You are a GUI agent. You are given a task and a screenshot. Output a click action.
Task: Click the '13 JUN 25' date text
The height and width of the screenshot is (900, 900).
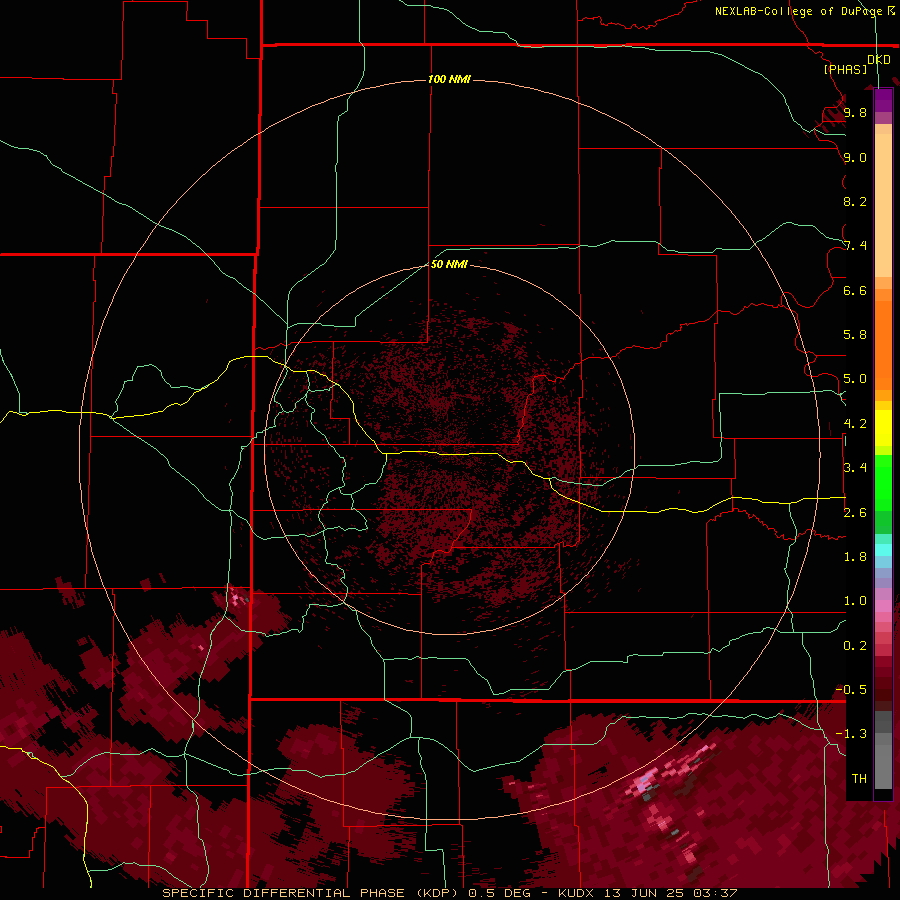click(x=642, y=893)
